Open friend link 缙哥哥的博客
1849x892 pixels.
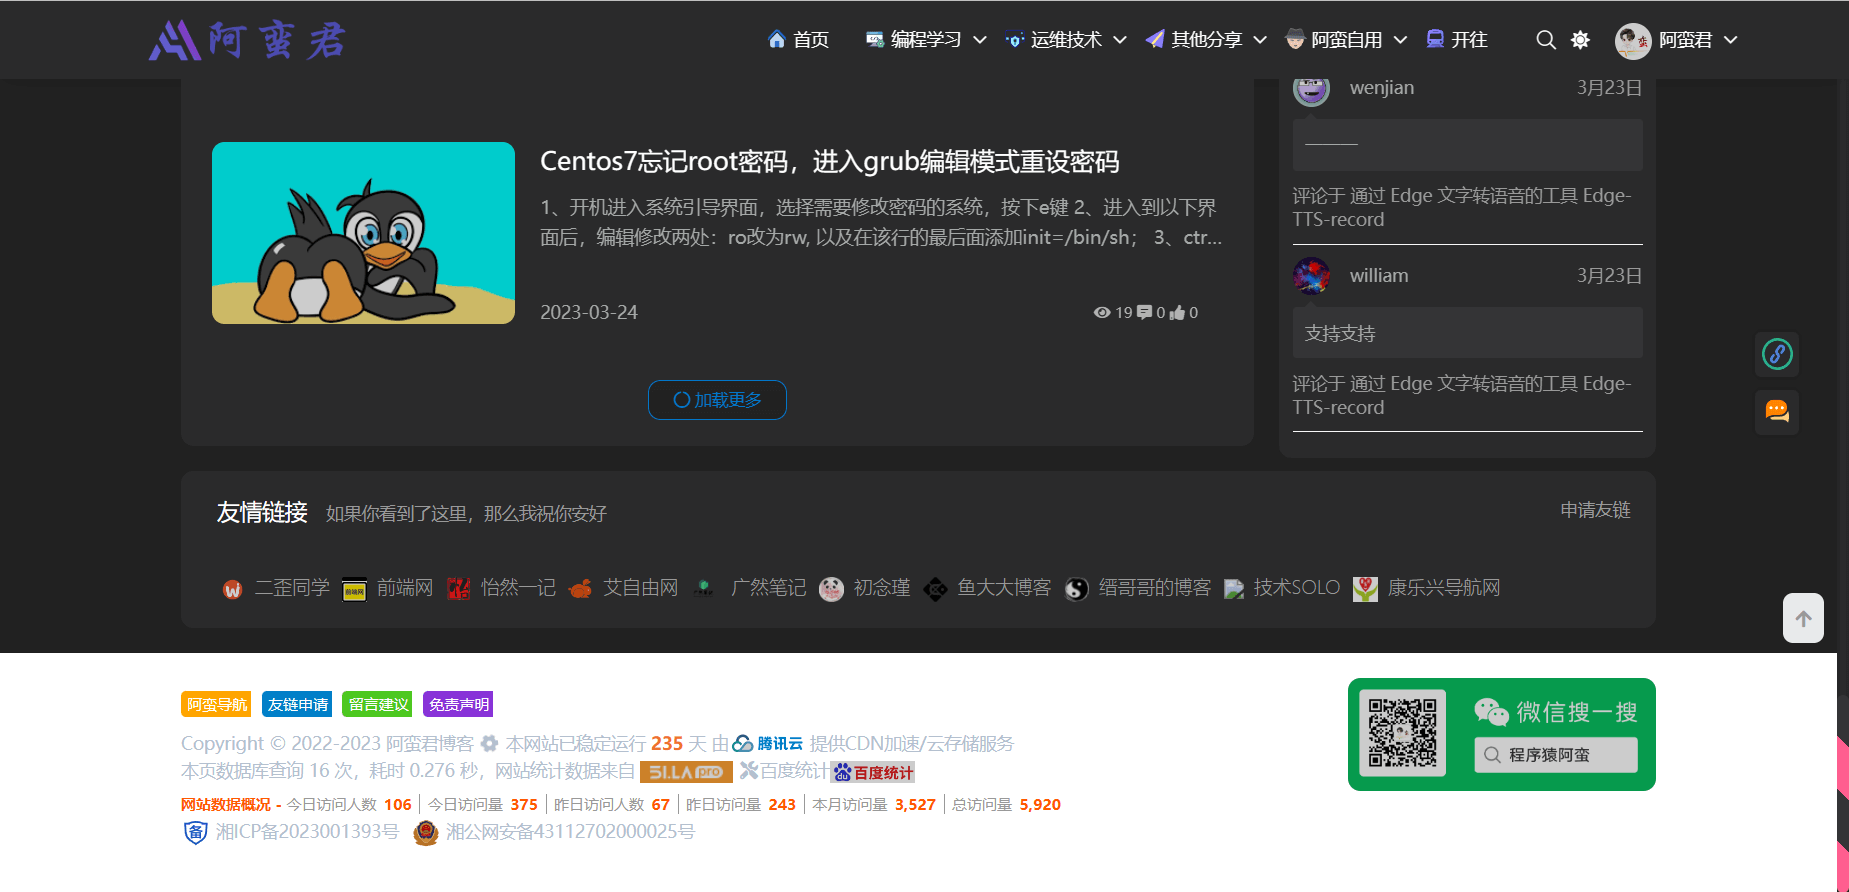point(1155,588)
